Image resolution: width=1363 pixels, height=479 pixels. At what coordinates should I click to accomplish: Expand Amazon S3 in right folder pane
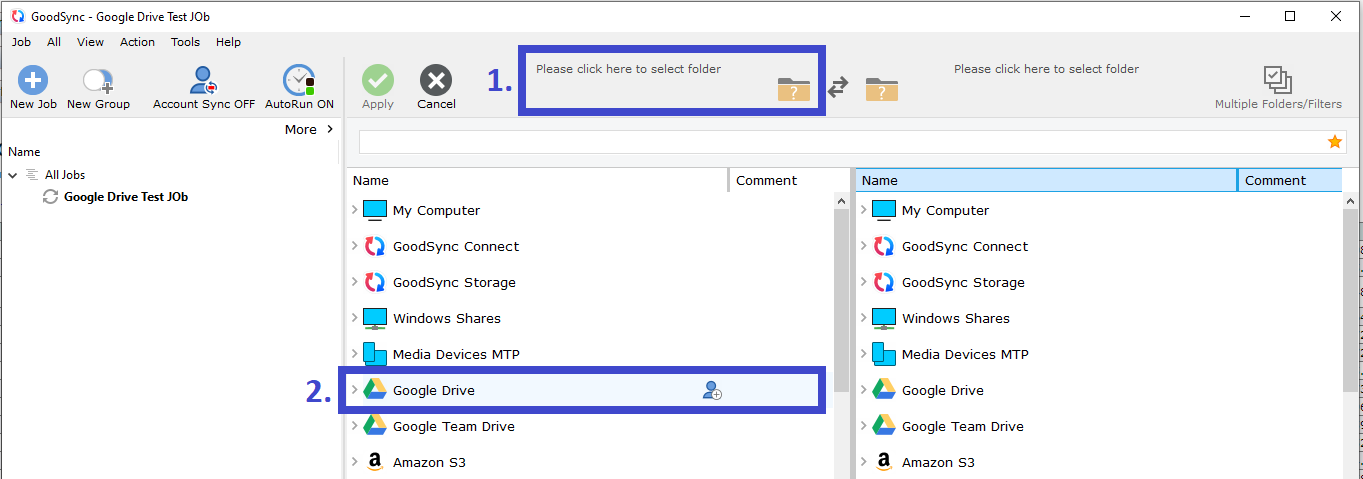[x=864, y=462]
